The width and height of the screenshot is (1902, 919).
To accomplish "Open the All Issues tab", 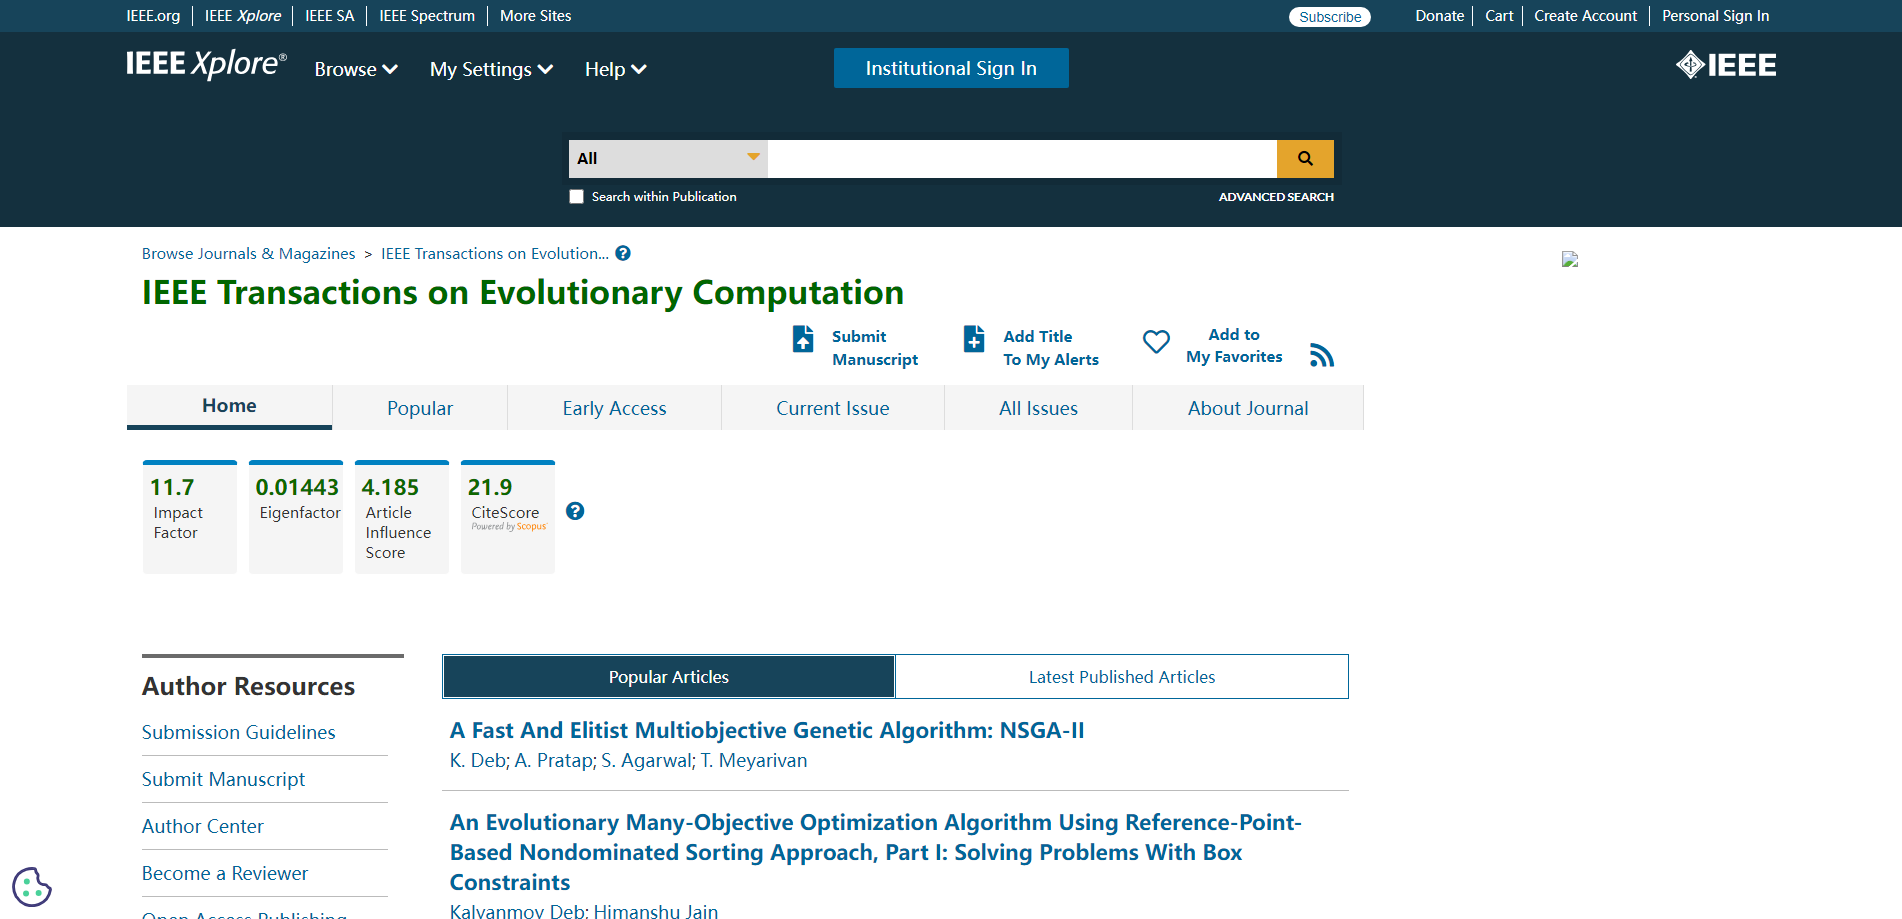I will (1038, 408).
